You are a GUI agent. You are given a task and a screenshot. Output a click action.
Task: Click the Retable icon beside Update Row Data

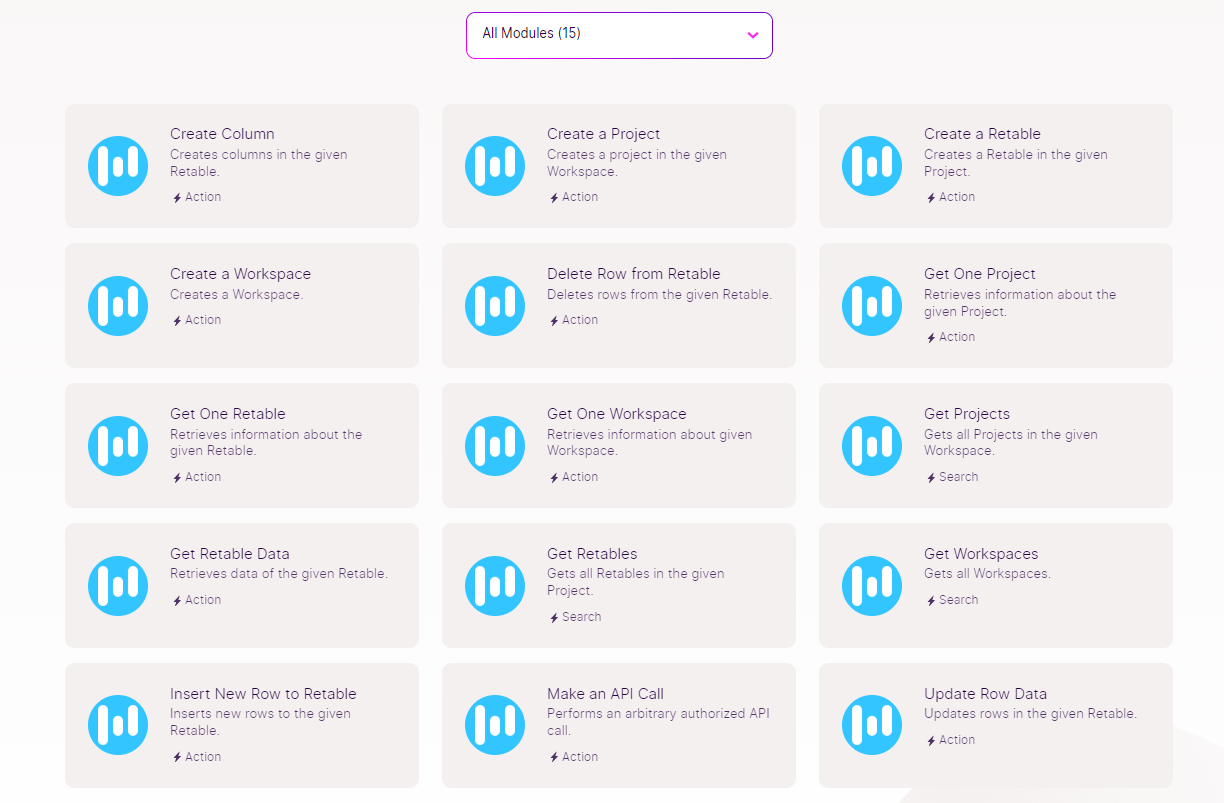point(872,725)
